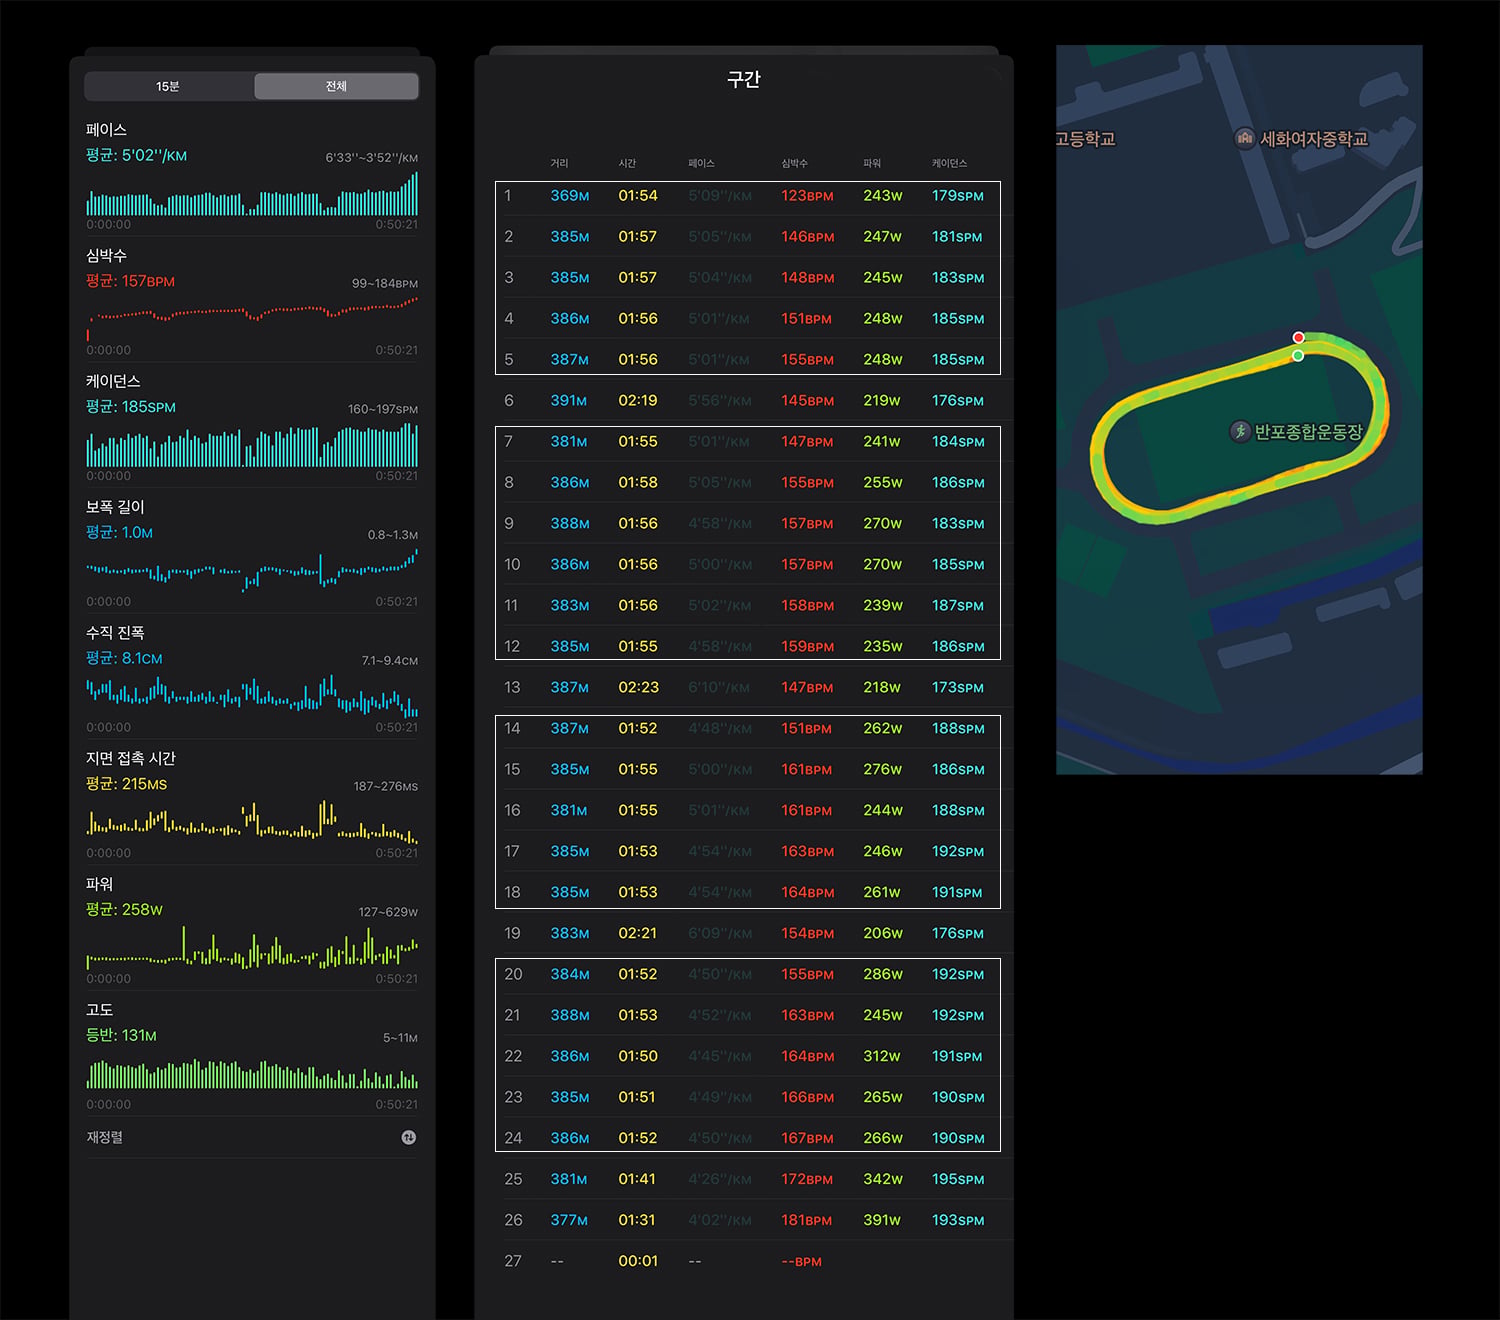Image resolution: width=1500 pixels, height=1320 pixels.
Task: Open the 페이스 pace chart
Action: tap(252, 175)
